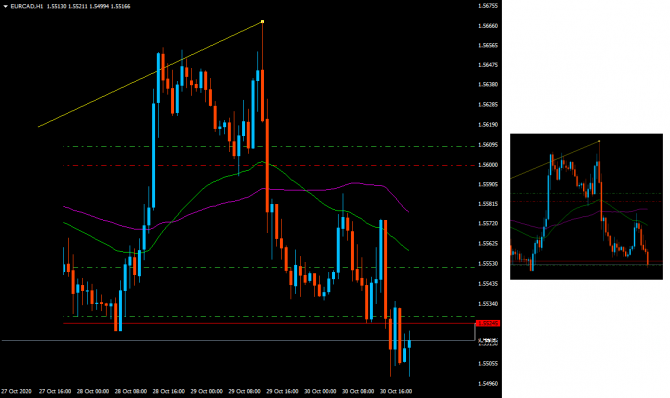Click the upper green dashed line near 1.56095
The image size is (670, 398).
pyautogui.click(x=269, y=147)
